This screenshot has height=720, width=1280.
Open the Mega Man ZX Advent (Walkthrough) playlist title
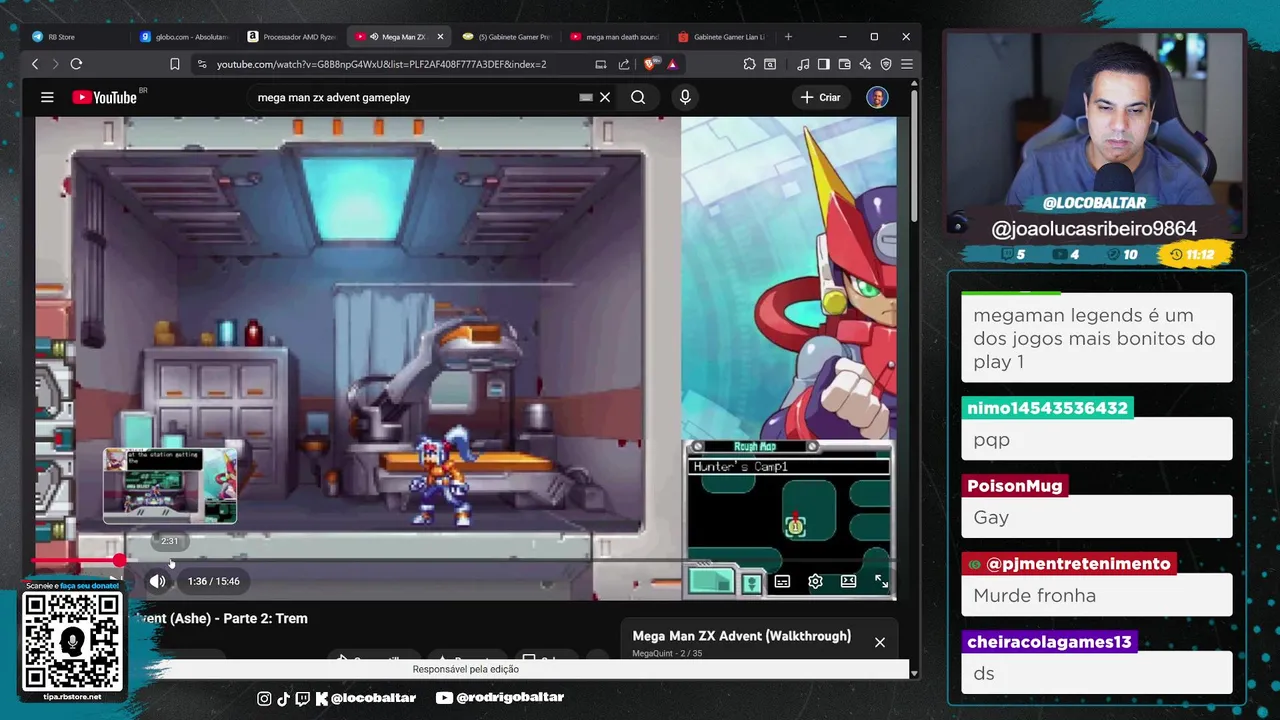point(742,636)
